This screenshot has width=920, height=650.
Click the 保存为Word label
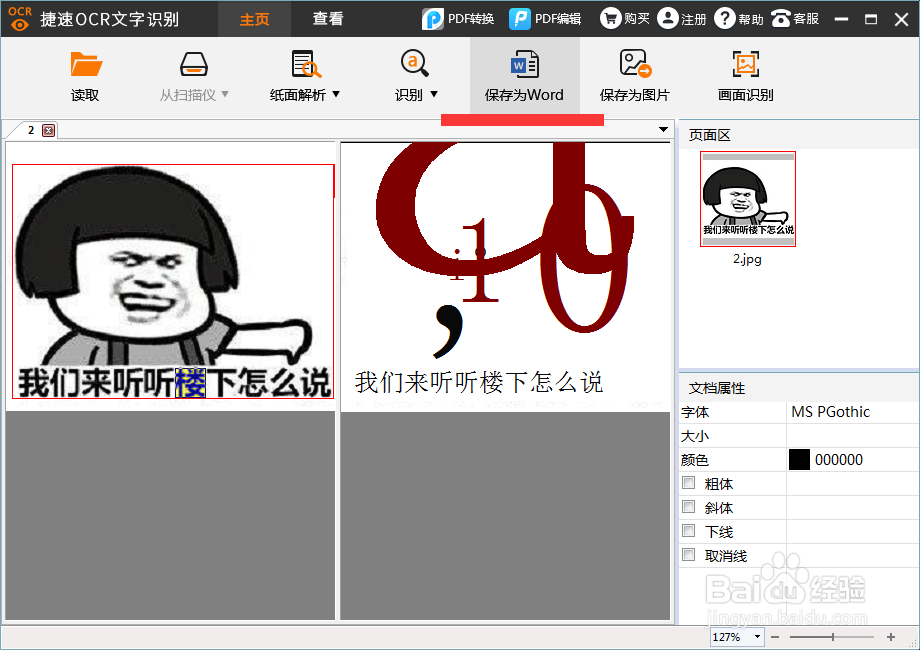click(524, 95)
